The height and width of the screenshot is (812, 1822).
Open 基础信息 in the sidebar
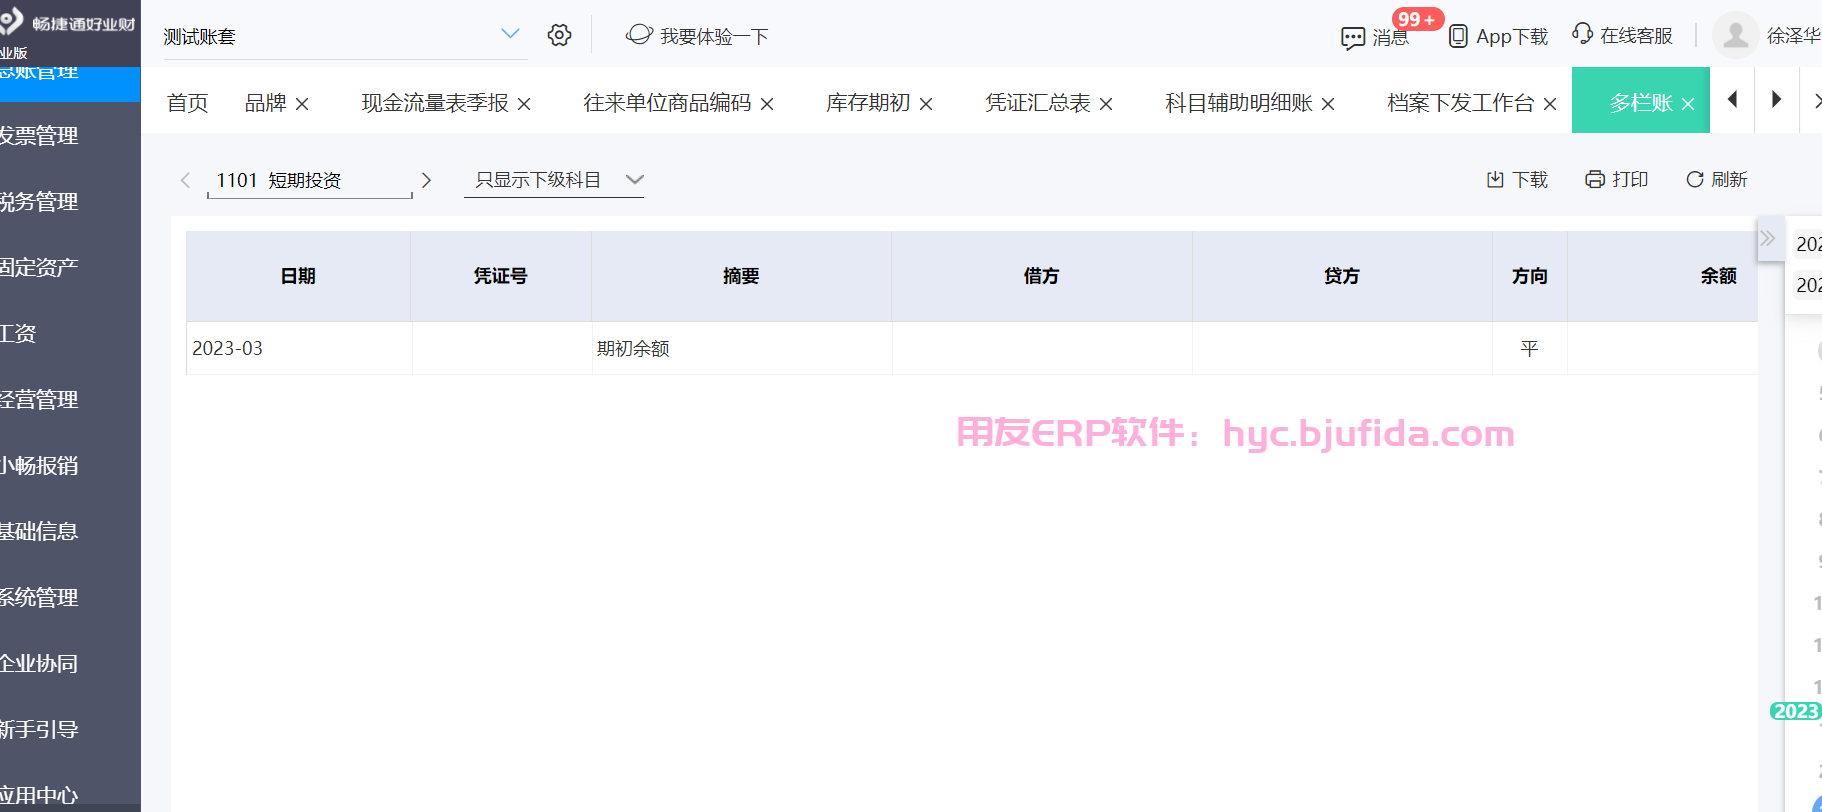tap(40, 531)
